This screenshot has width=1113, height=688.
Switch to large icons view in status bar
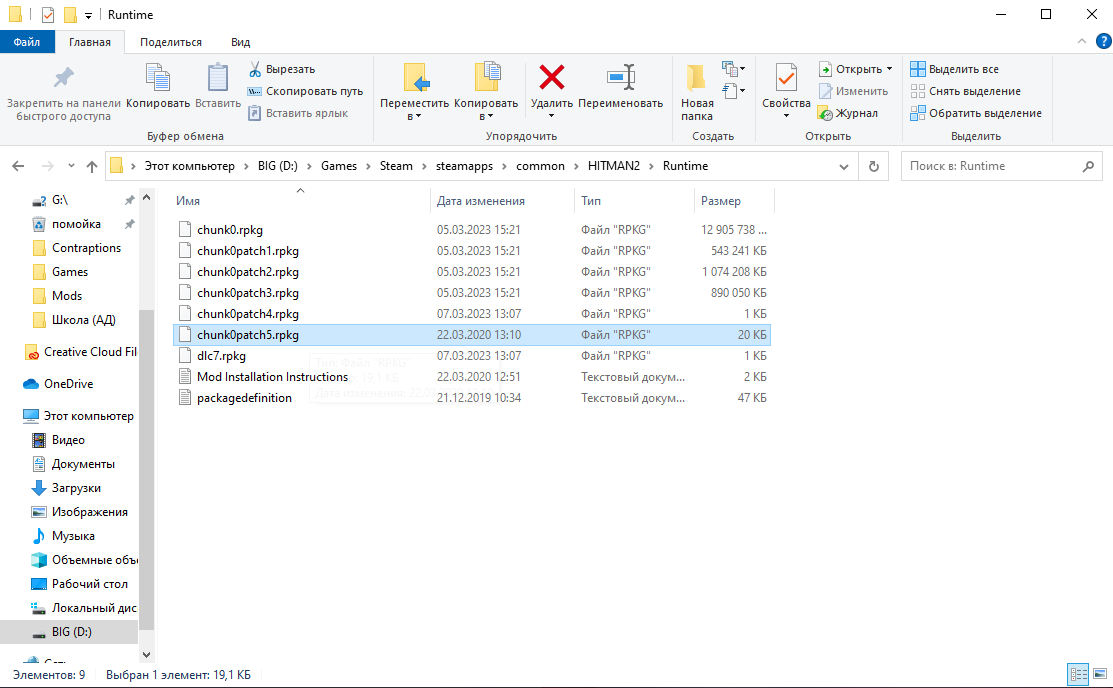pos(1098,675)
